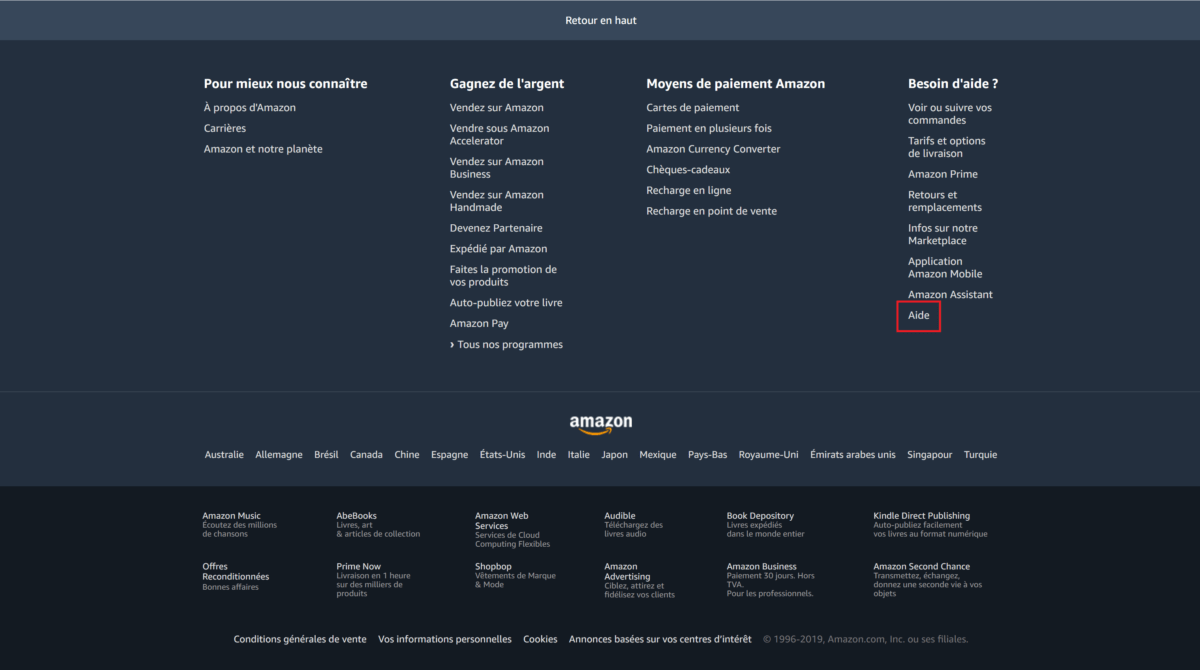Select the Brésil country link
The image size is (1200, 670).
tap(326, 454)
